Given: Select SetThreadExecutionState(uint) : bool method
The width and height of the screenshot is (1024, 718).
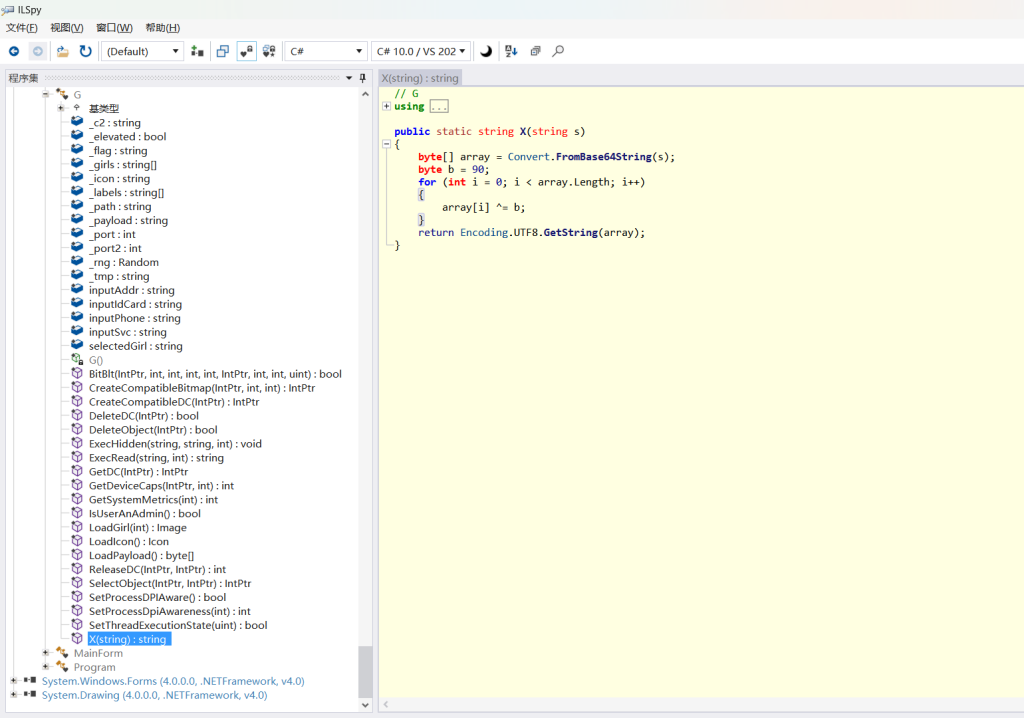Looking at the screenshot, I should (x=178, y=625).
